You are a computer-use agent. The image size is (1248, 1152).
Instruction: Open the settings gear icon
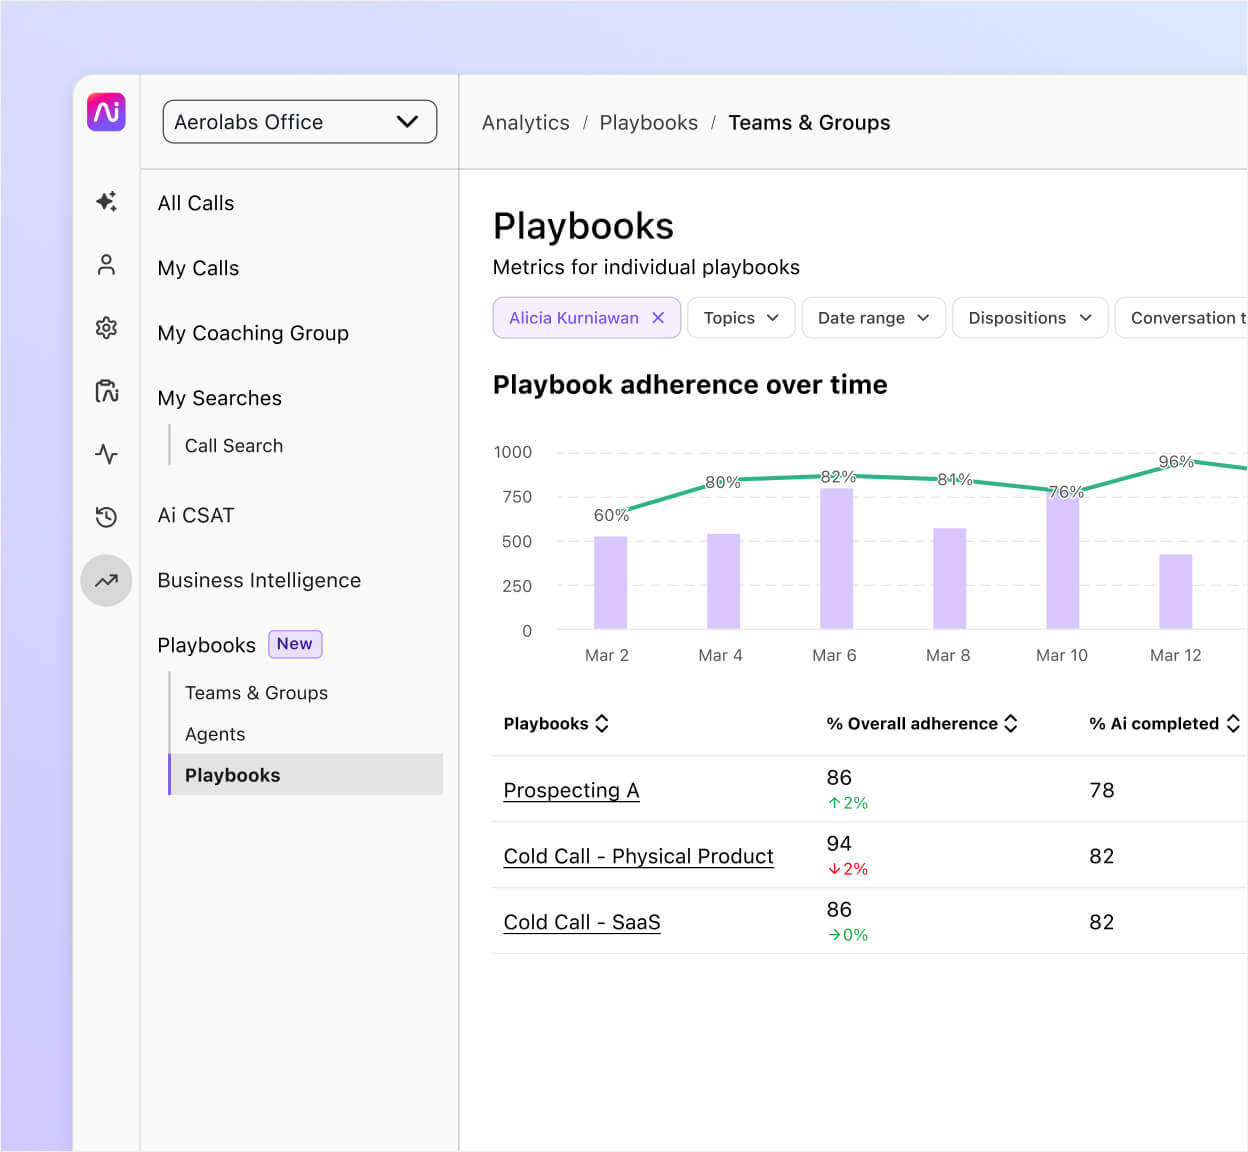click(106, 328)
